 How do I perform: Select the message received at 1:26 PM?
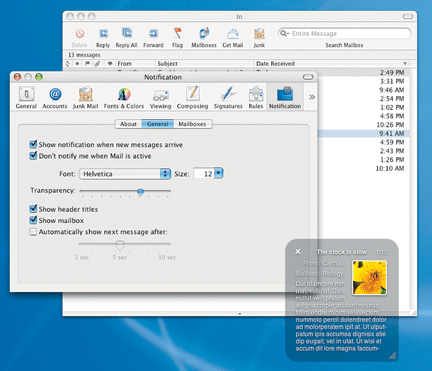(363, 160)
